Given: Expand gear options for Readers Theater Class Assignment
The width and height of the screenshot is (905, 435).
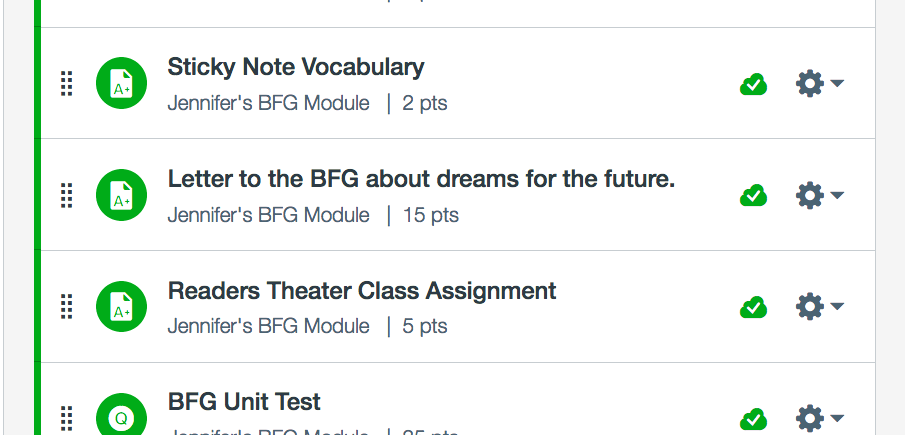Looking at the screenshot, I should pyautogui.click(x=819, y=306).
